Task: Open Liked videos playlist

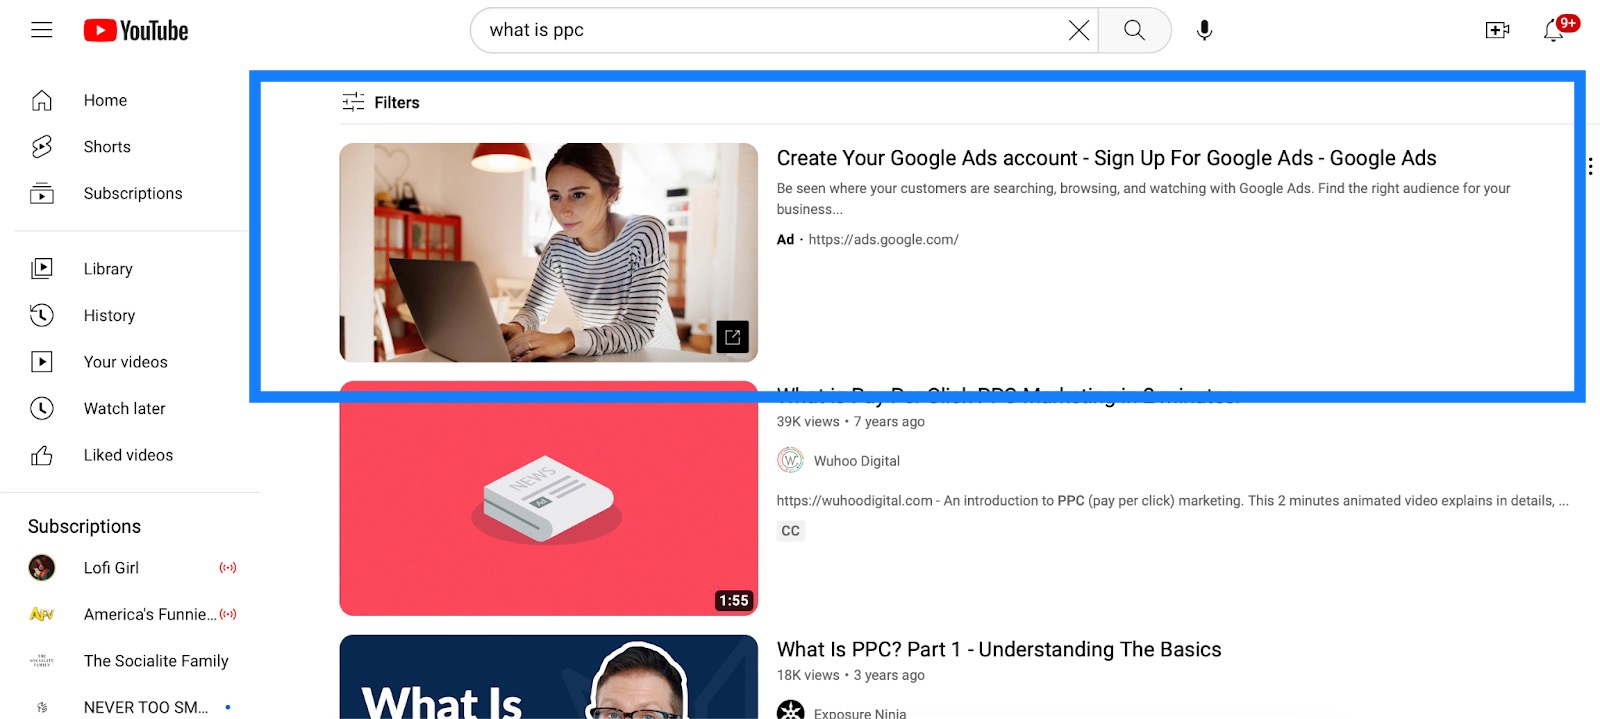Action: coord(130,455)
